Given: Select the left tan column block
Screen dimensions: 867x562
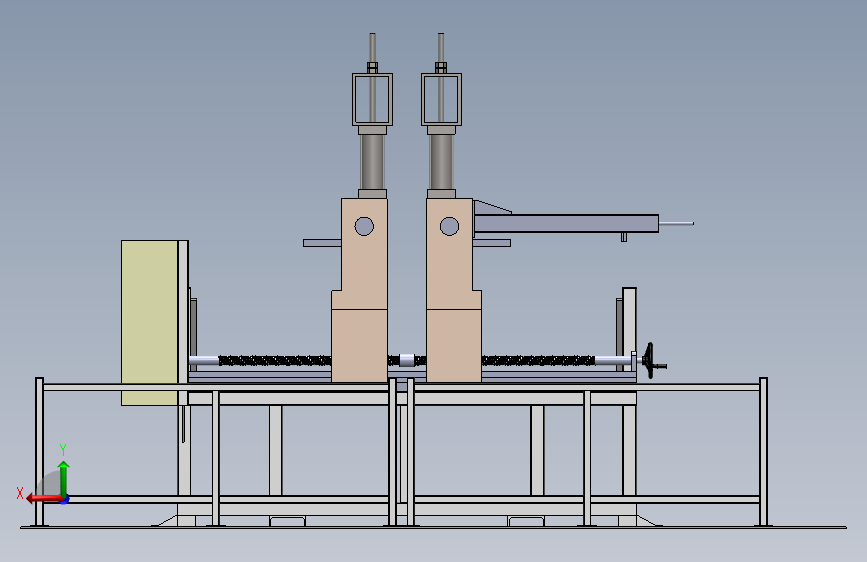Looking at the screenshot, I should tap(360, 290).
